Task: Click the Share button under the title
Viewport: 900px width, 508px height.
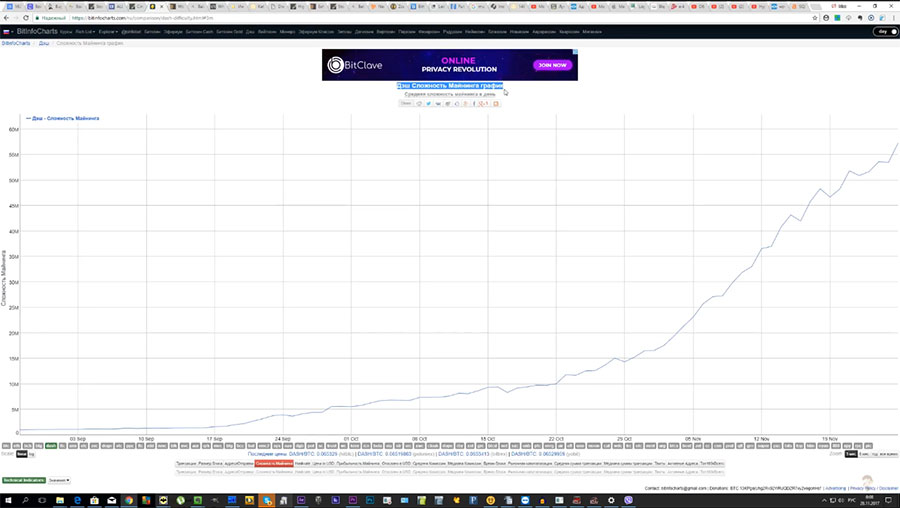Action: (x=406, y=103)
